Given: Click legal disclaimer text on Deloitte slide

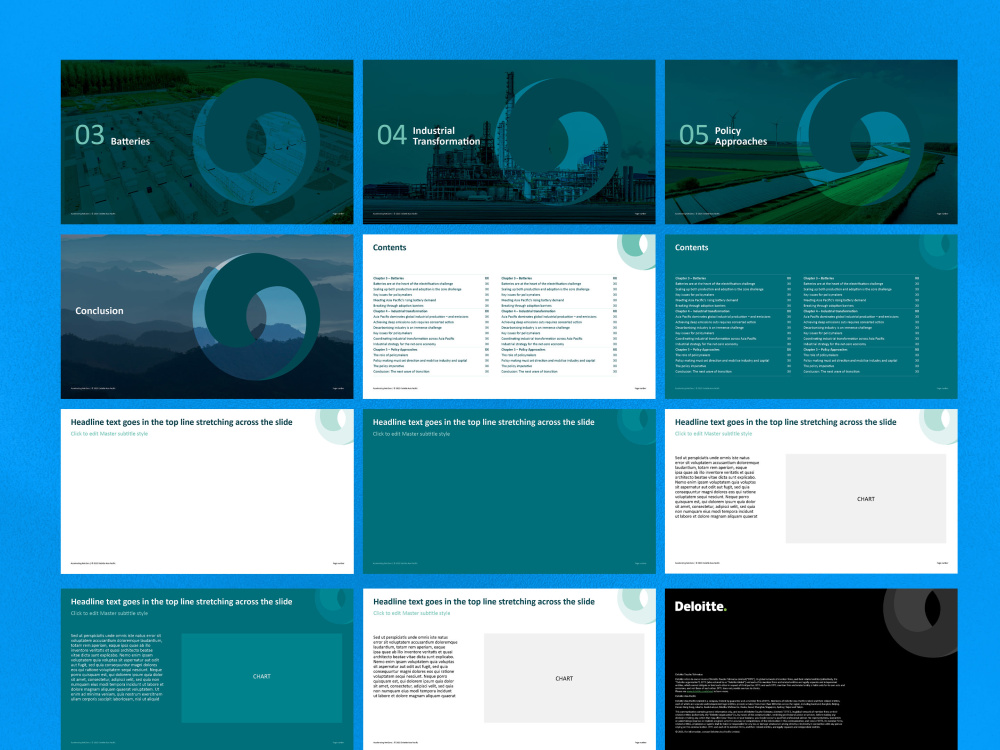Looking at the screenshot, I should click(760, 702).
